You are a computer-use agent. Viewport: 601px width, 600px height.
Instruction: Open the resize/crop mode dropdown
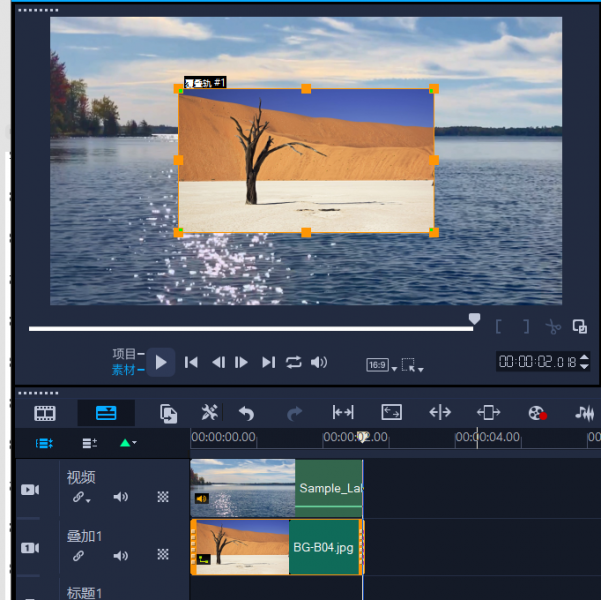coord(412,365)
